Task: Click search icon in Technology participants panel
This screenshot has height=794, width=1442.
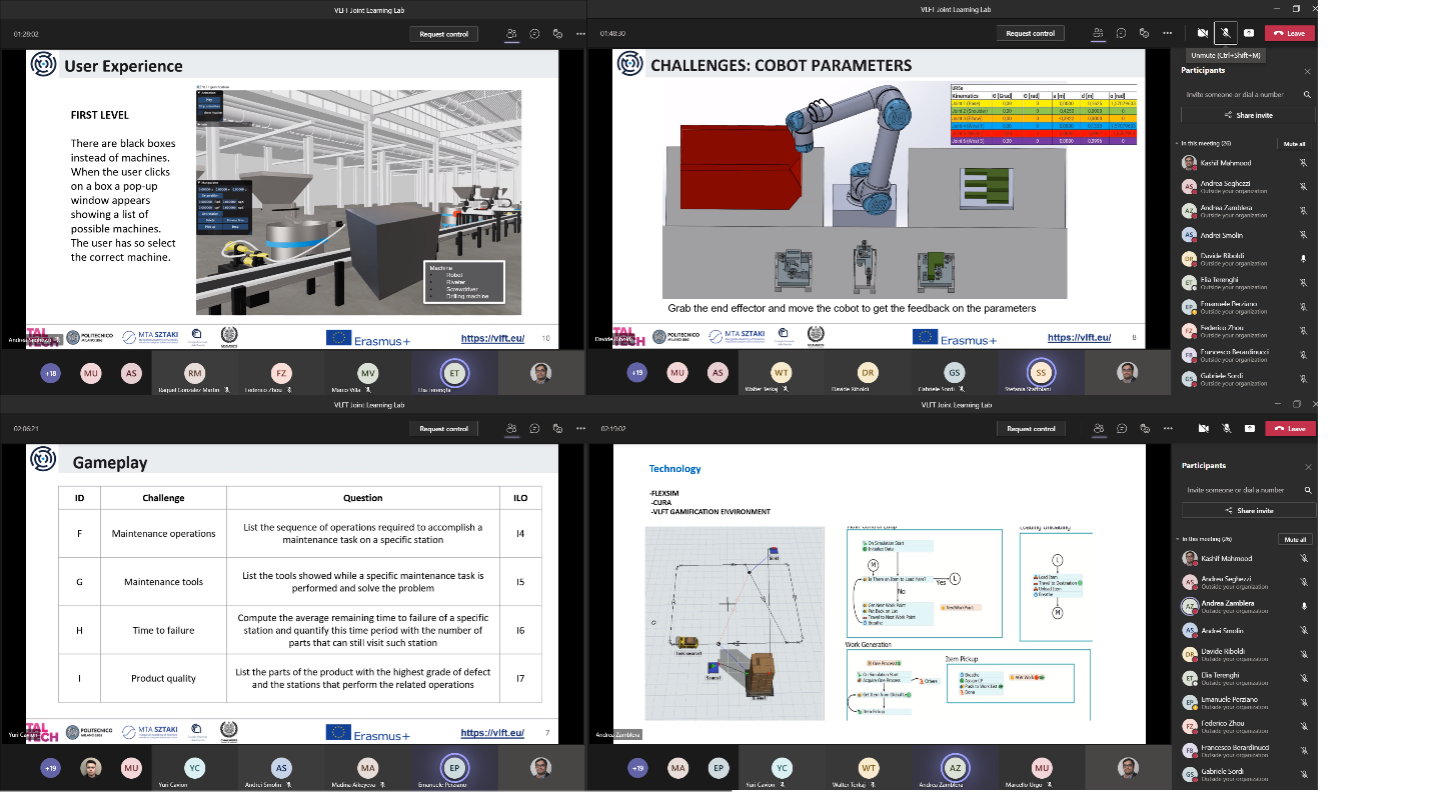Action: pos(1307,490)
